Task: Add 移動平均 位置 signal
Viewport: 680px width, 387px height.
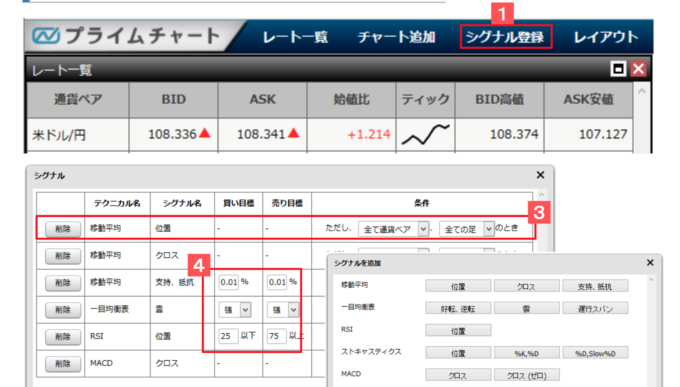Action: click(458, 286)
